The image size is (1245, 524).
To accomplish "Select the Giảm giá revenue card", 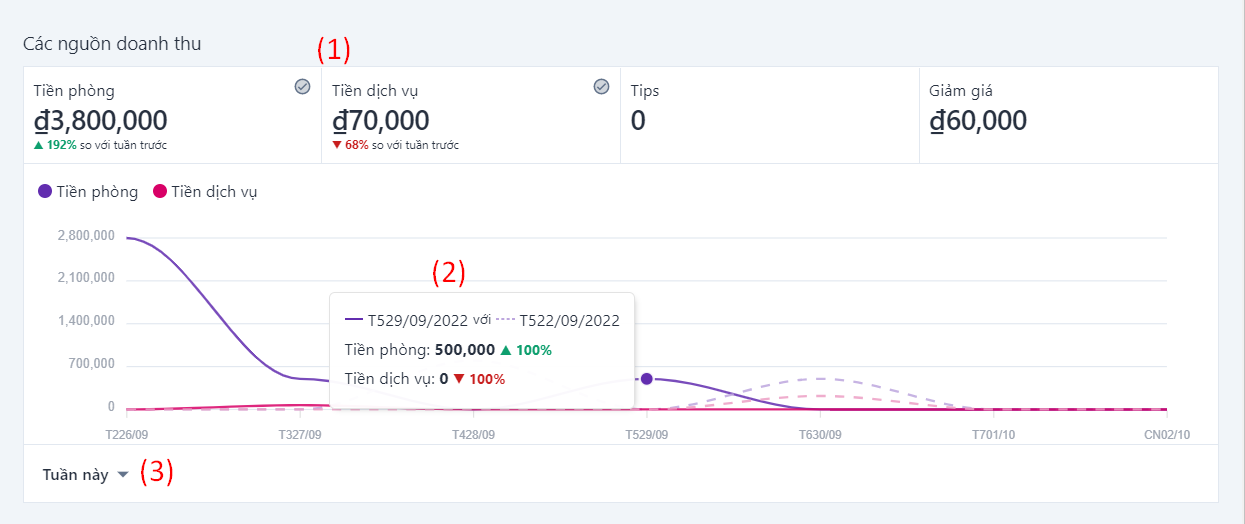I will click(1068, 115).
